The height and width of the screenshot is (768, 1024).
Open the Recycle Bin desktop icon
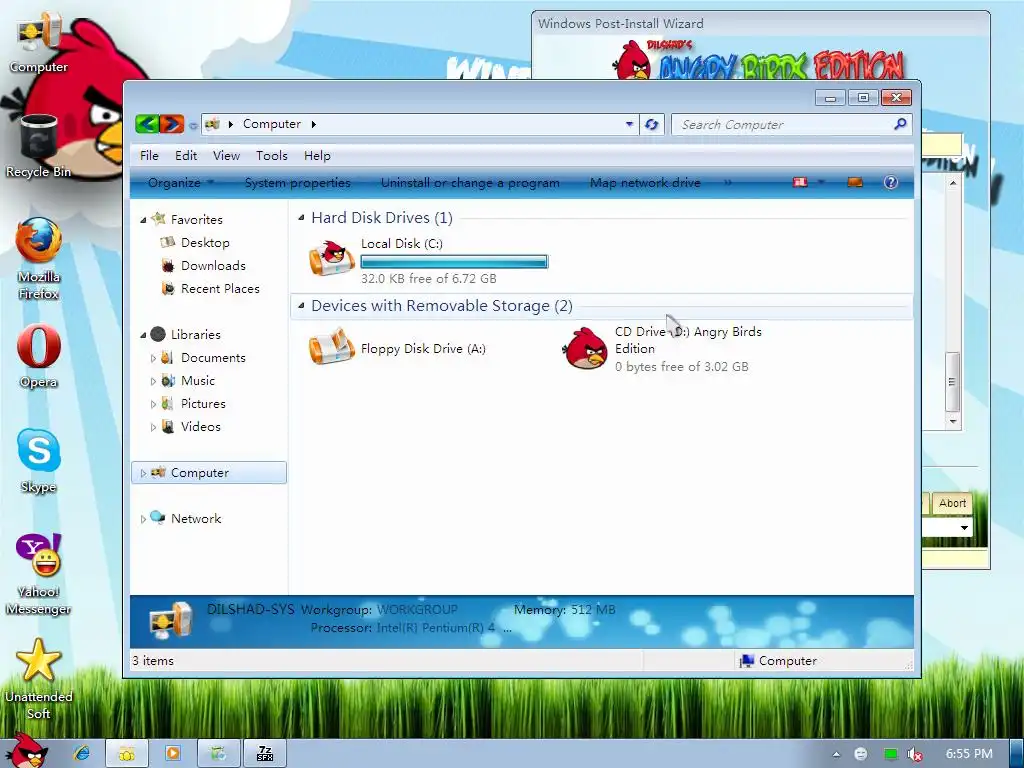[38, 146]
